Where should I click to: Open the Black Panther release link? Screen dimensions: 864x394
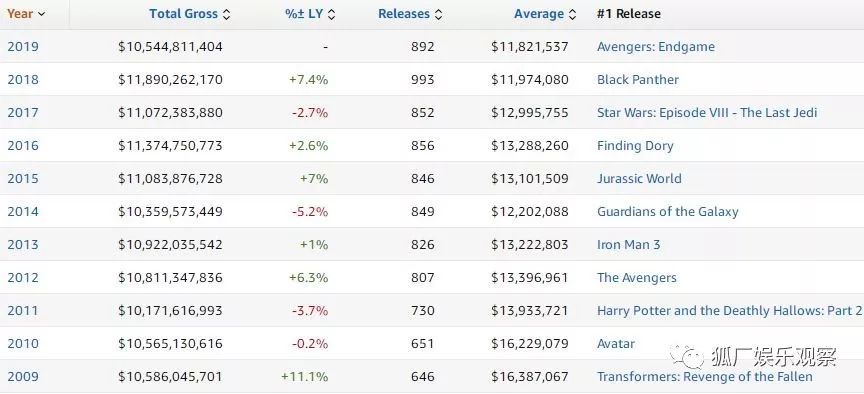(638, 79)
